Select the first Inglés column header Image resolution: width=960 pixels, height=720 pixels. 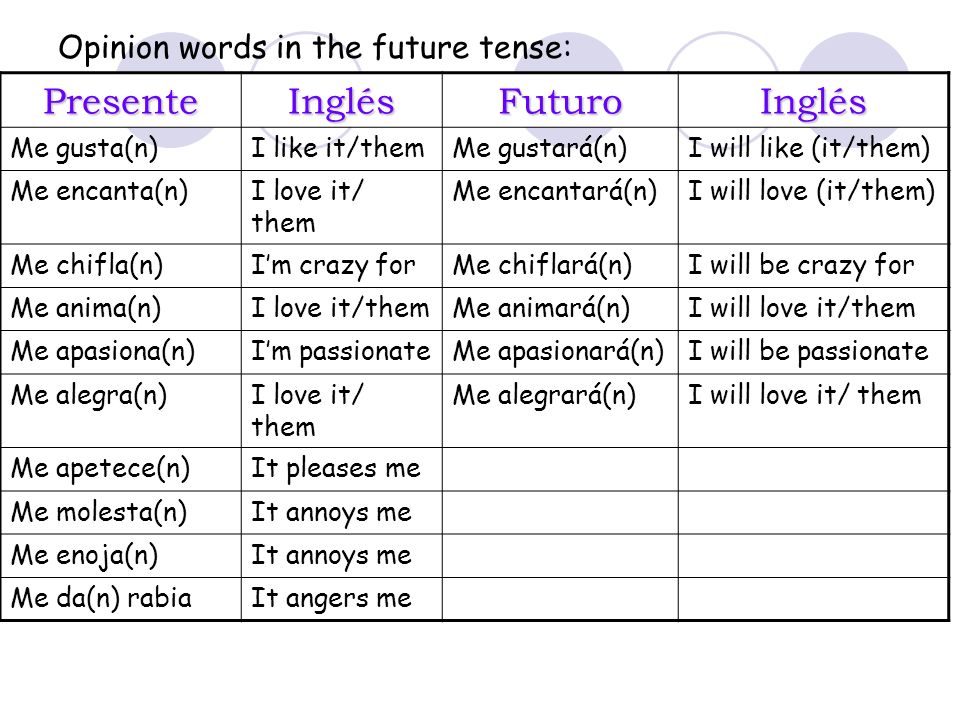pos(342,101)
